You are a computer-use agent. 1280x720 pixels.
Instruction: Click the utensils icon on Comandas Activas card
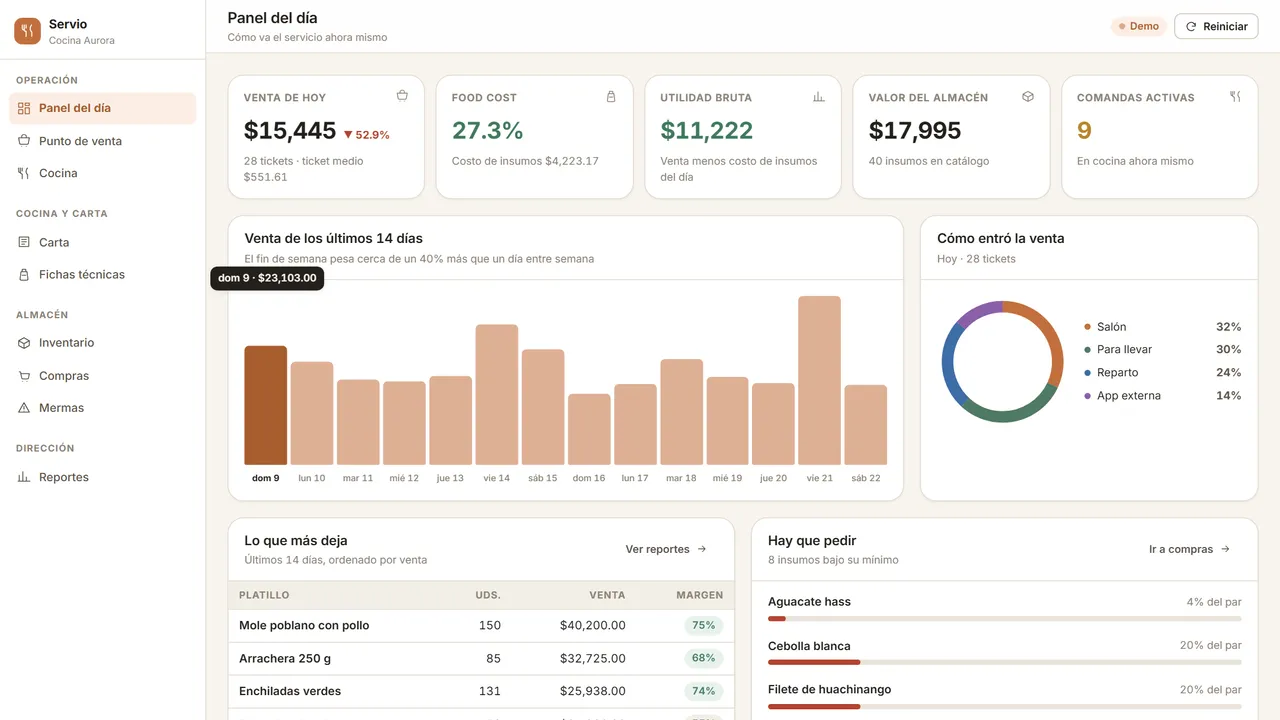coord(1235,97)
